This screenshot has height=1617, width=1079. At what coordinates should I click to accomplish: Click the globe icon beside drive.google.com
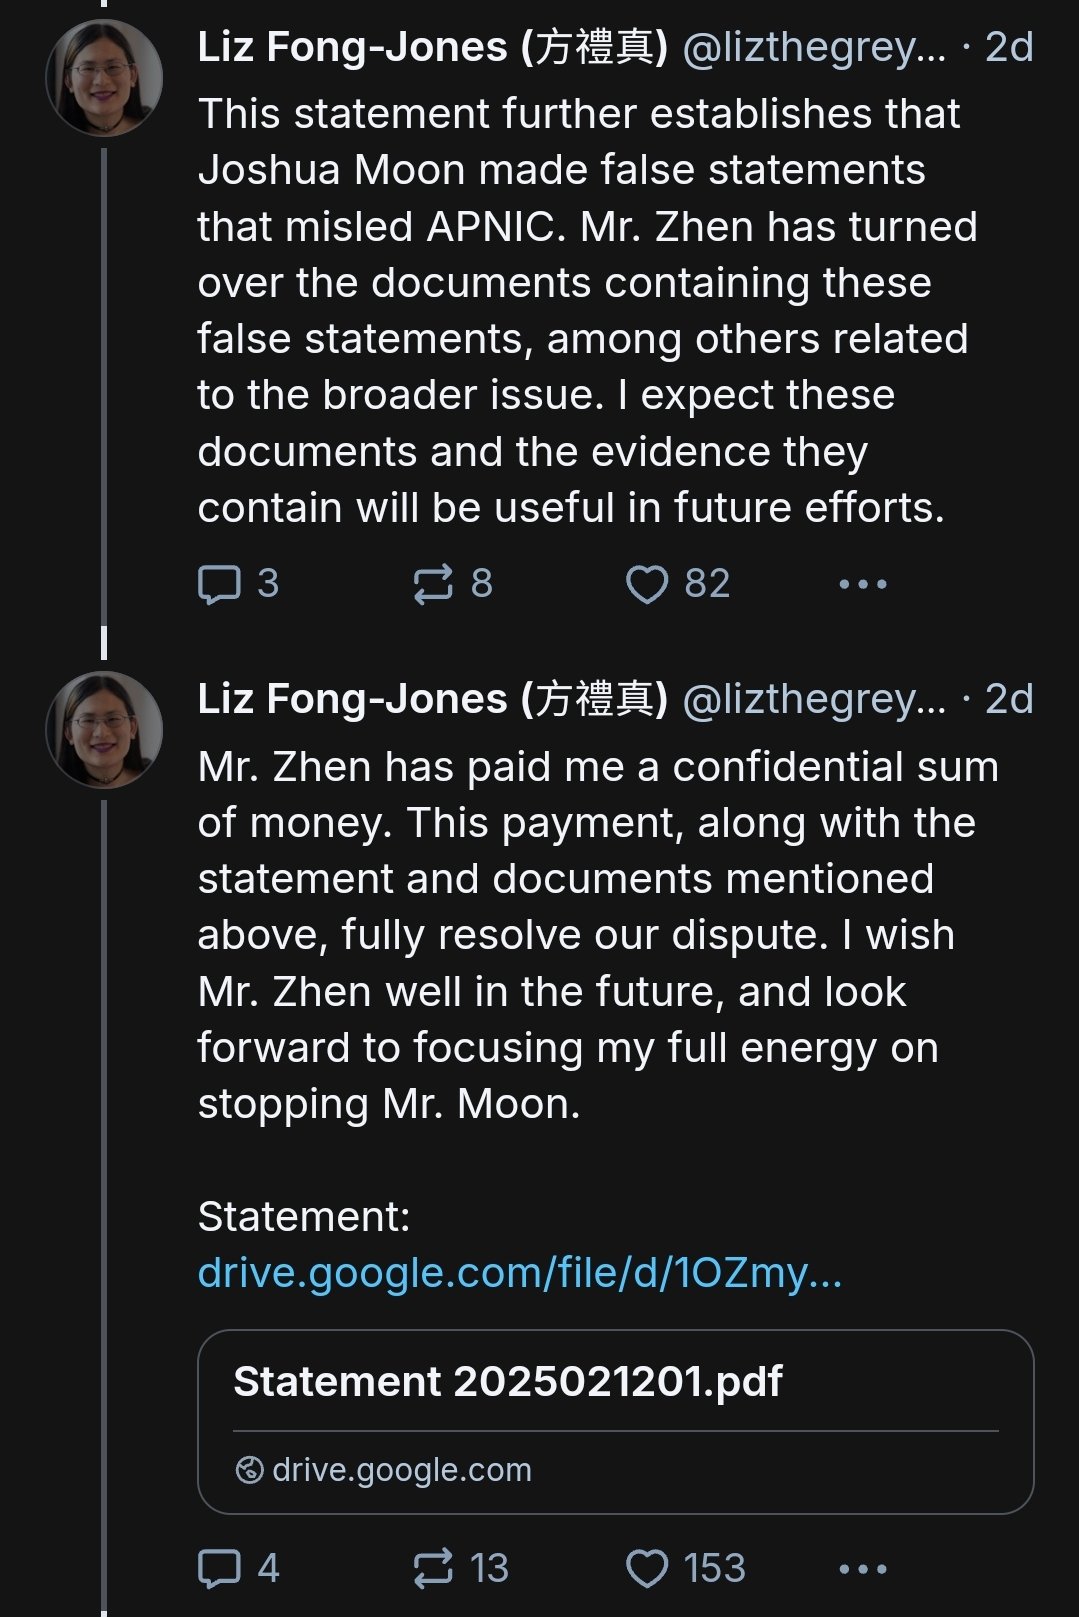(249, 1470)
